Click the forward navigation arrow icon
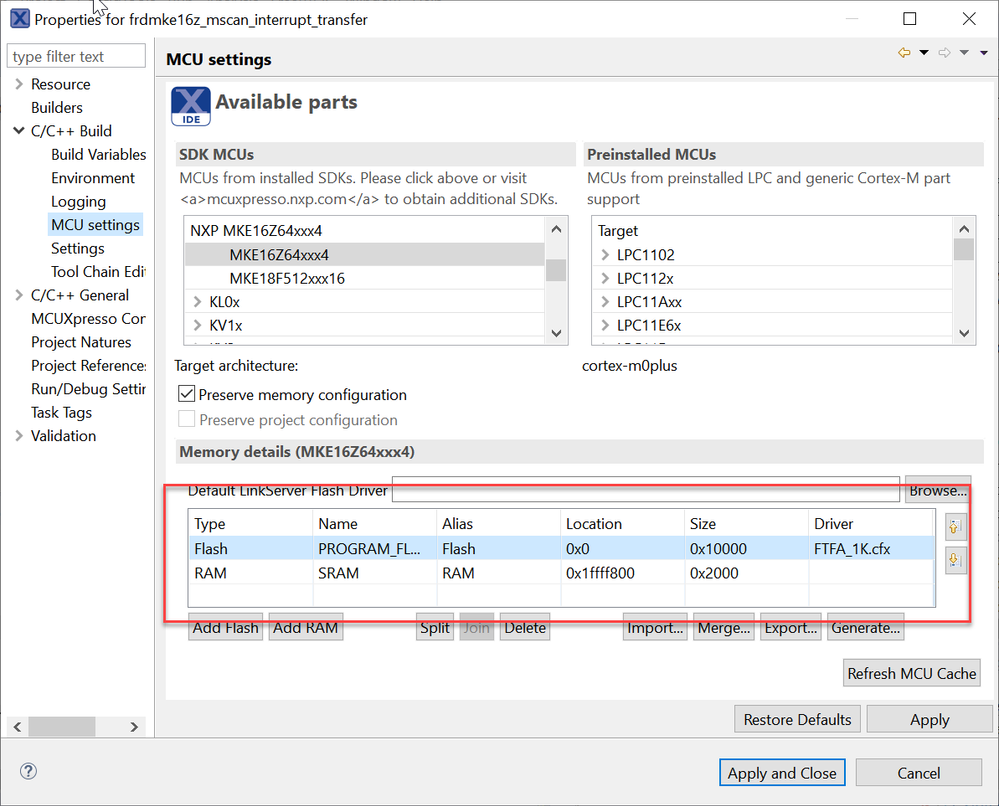The width and height of the screenshot is (999, 806). pyautogui.click(x=945, y=53)
